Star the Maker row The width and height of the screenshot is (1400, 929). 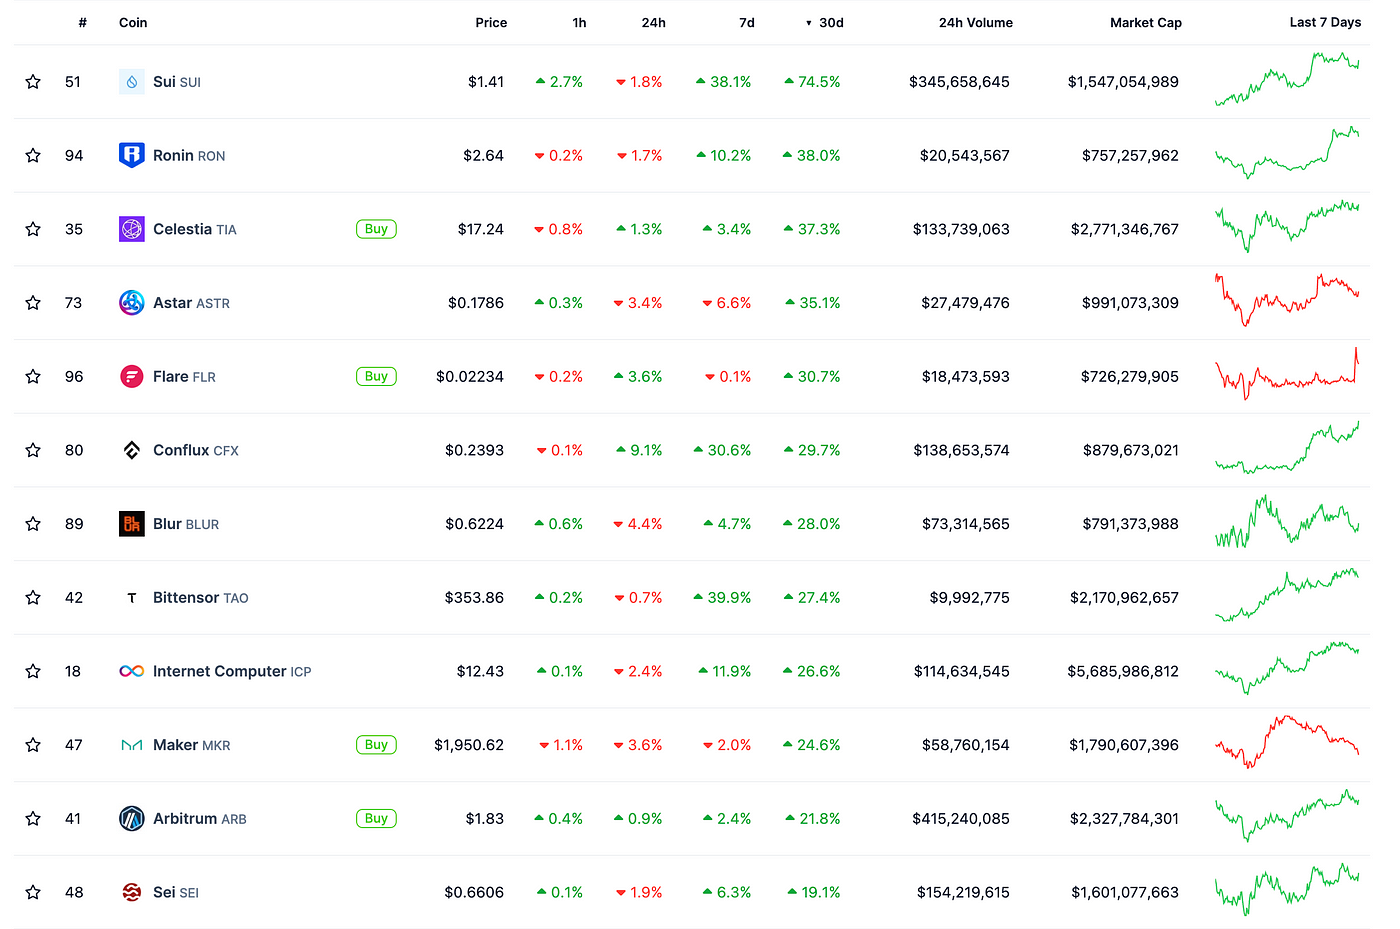click(x=33, y=745)
